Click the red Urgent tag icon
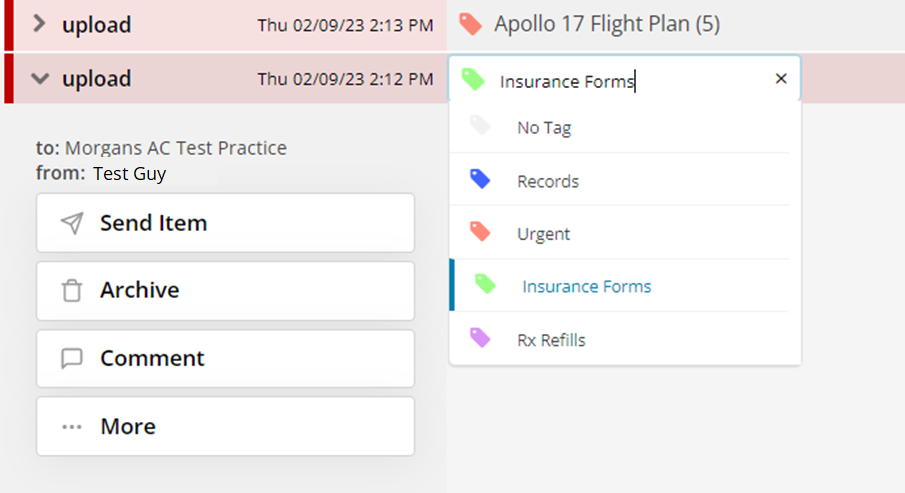905x493 pixels. click(480, 233)
